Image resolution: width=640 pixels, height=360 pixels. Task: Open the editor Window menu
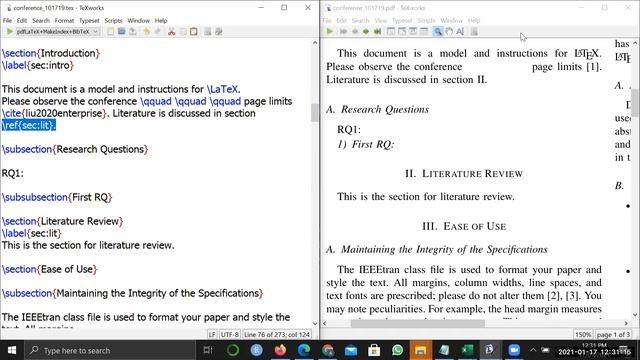click(138, 20)
